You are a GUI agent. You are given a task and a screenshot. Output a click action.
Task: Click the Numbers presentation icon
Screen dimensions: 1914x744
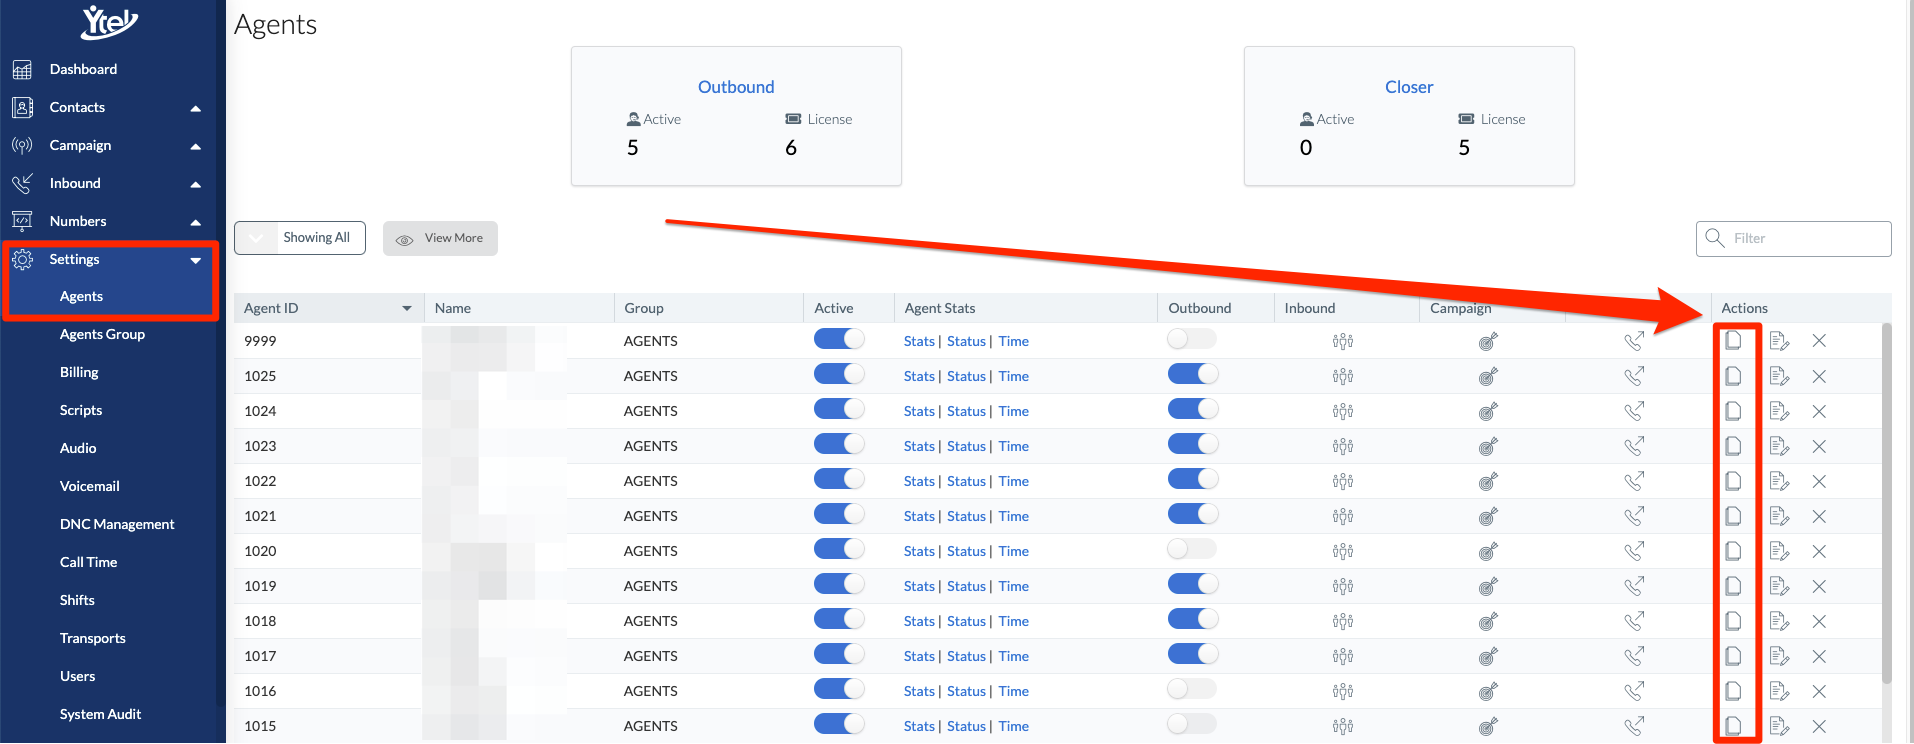tap(22, 221)
